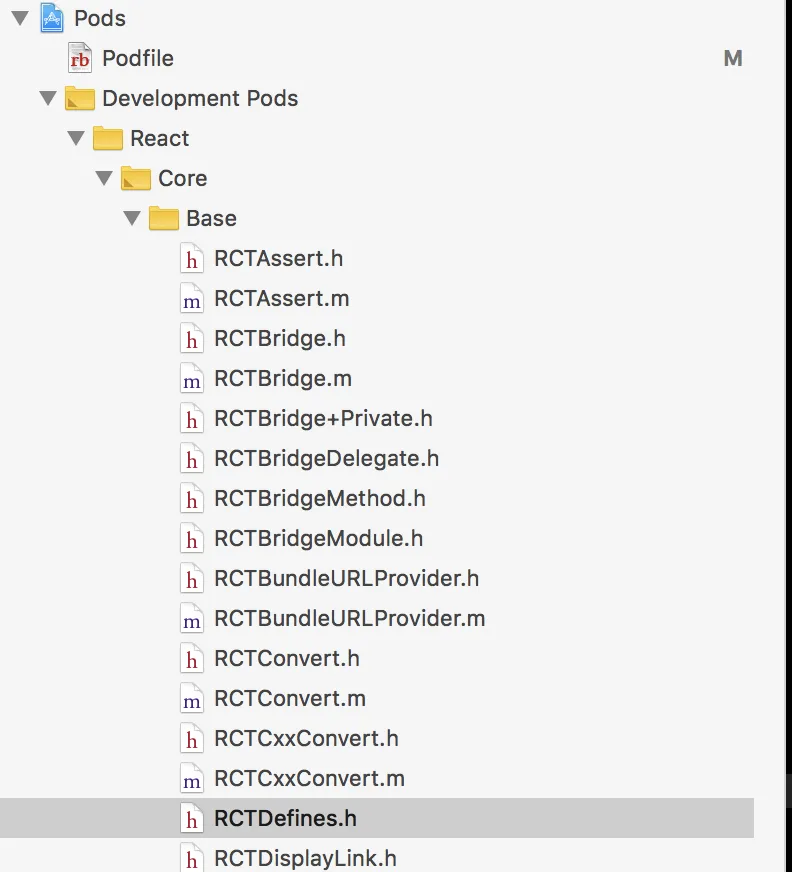
Task: Select RCTBridge+Private.h in the navigator
Action: pyautogui.click(x=323, y=418)
